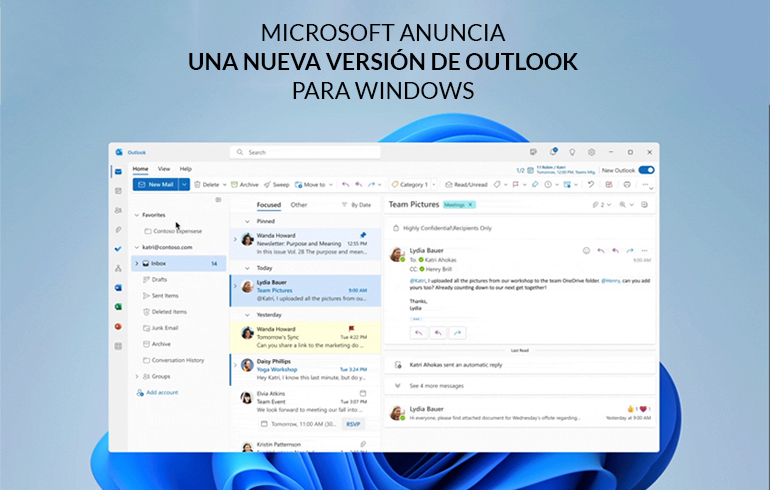Switch to the View ribbon tab
This screenshot has width=770, height=490.
(164, 169)
